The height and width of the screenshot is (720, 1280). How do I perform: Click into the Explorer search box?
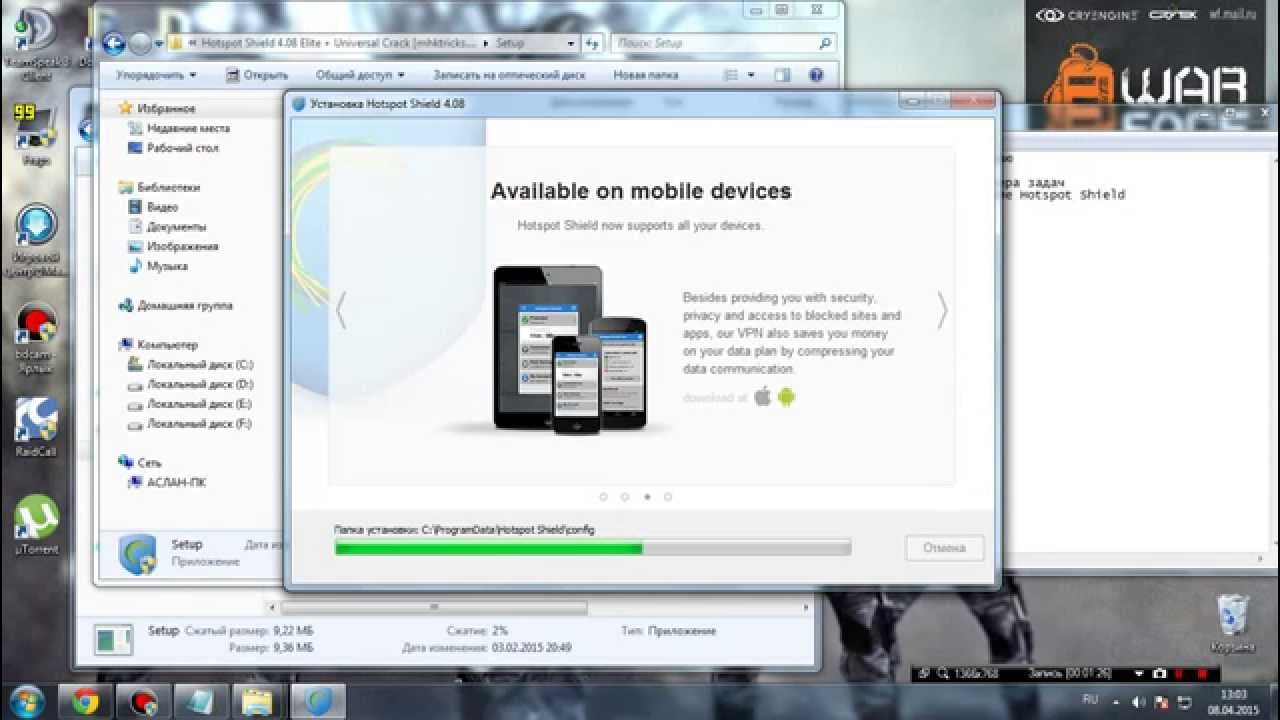[x=722, y=44]
